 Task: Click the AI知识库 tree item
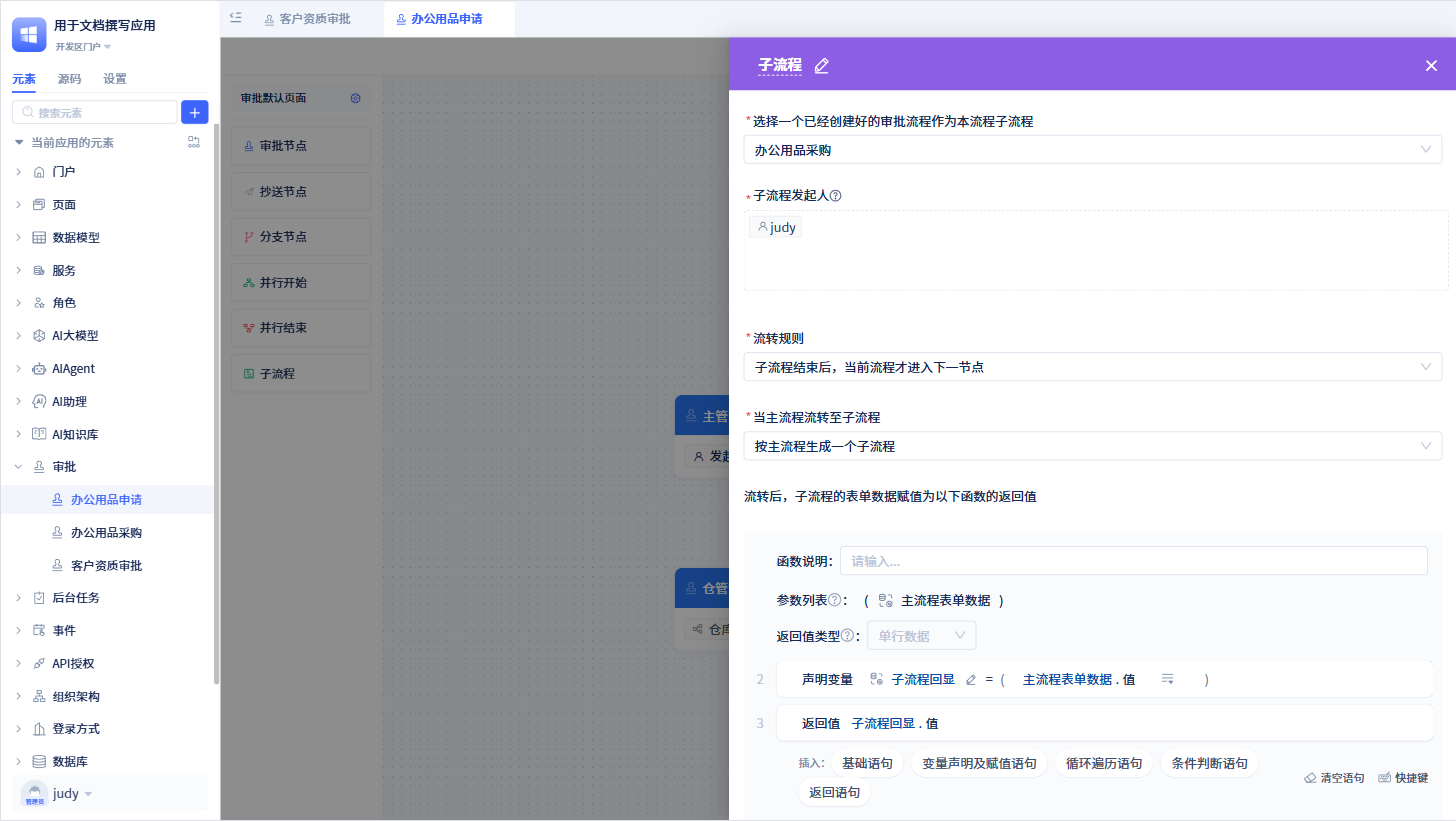pos(75,435)
